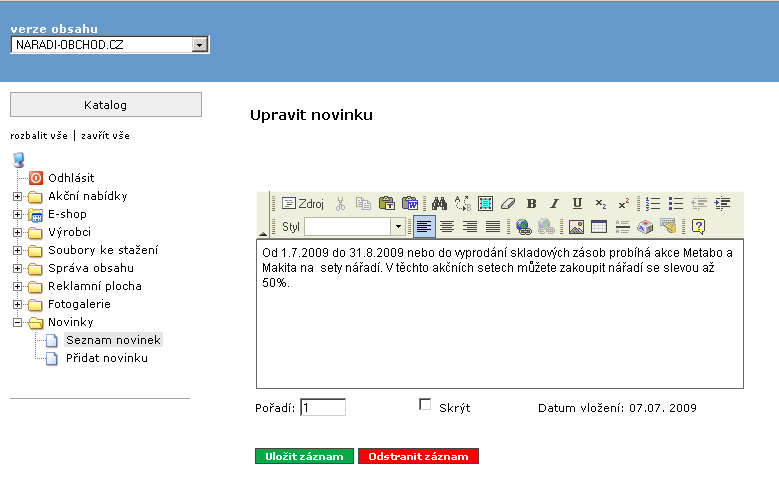Click Uložit záznam button
The width and height of the screenshot is (779, 490).
click(305, 456)
